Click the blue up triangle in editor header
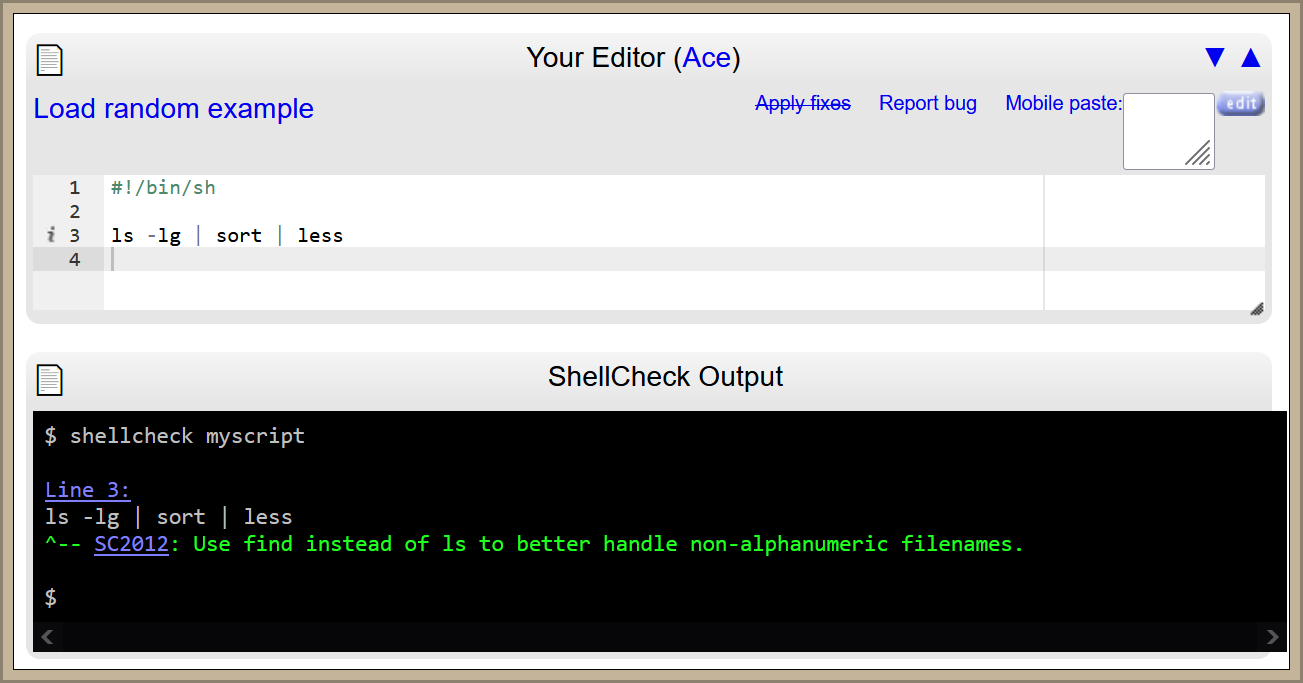Image resolution: width=1303 pixels, height=683 pixels. [1250, 58]
